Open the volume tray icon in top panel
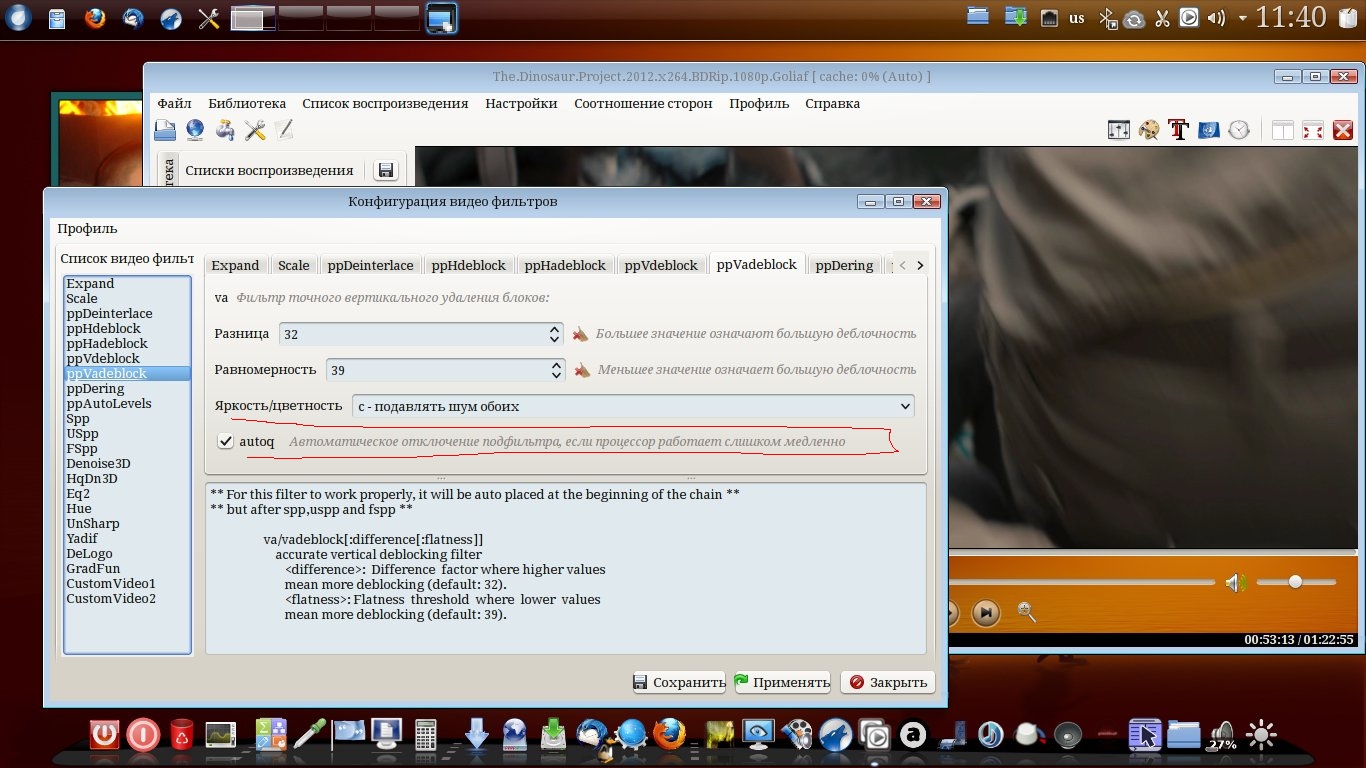1366x768 pixels. click(1216, 18)
